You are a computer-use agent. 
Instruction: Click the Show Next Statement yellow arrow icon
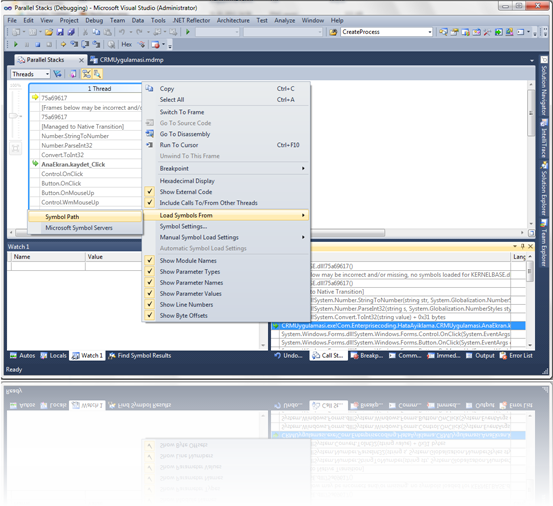click(63, 44)
